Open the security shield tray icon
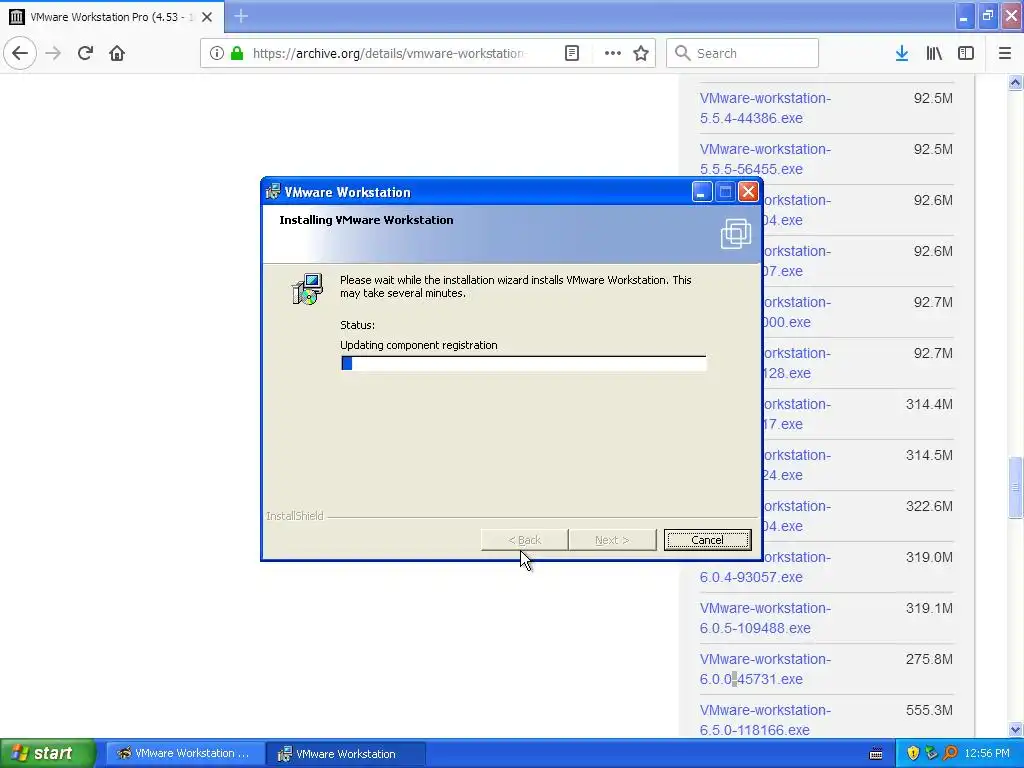 coord(912,753)
